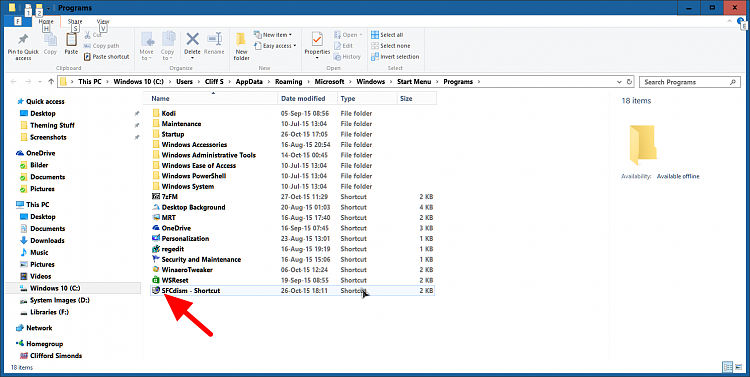Click the Properties icon
This screenshot has width=750, height=377.
tap(317, 39)
